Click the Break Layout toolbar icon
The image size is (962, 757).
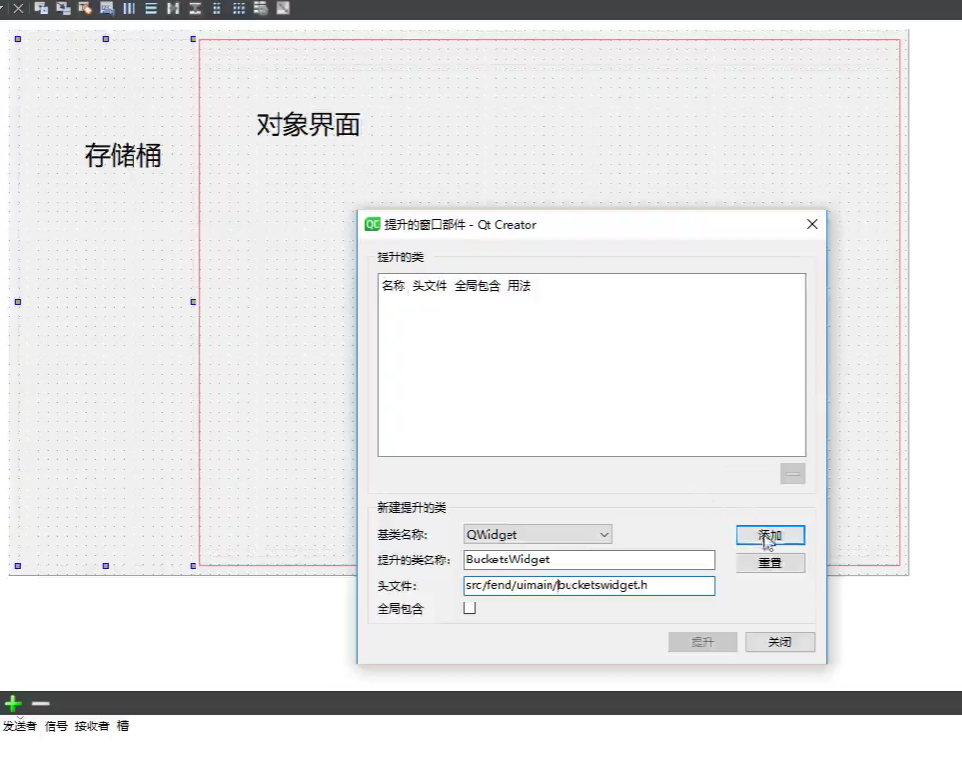(x=261, y=9)
